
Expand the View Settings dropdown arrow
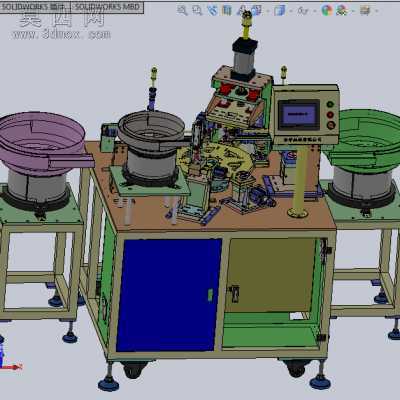coord(377,11)
